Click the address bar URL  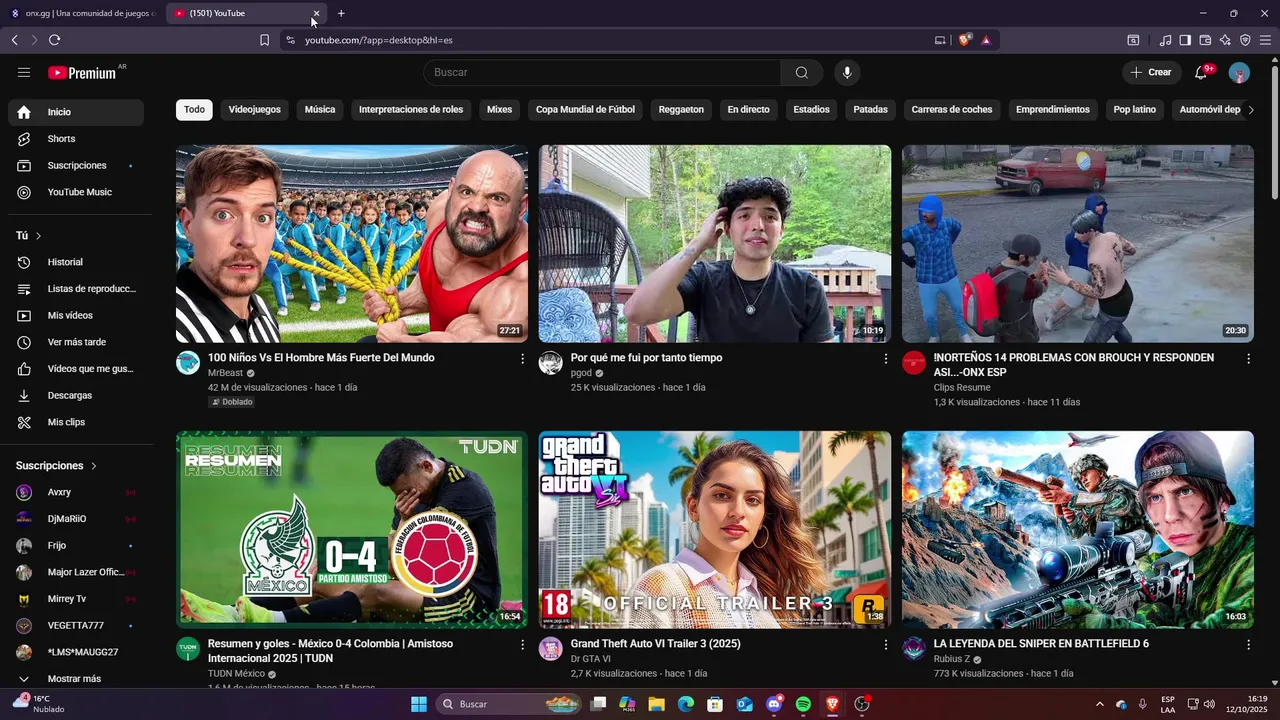(x=379, y=40)
